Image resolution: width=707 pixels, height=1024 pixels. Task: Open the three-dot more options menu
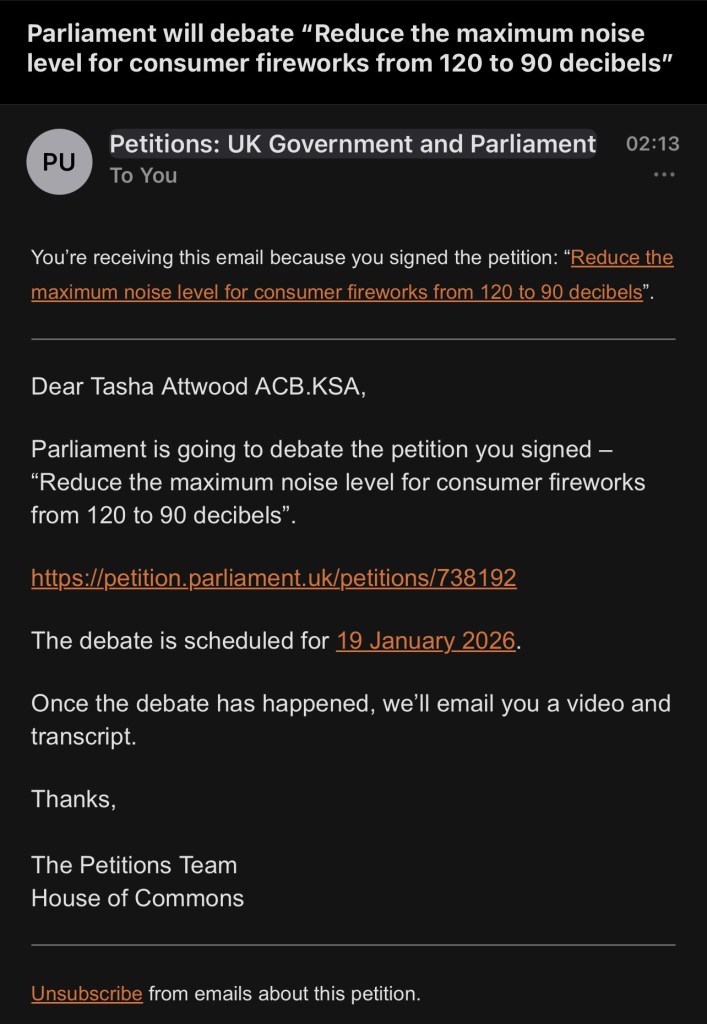click(x=663, y=175)
